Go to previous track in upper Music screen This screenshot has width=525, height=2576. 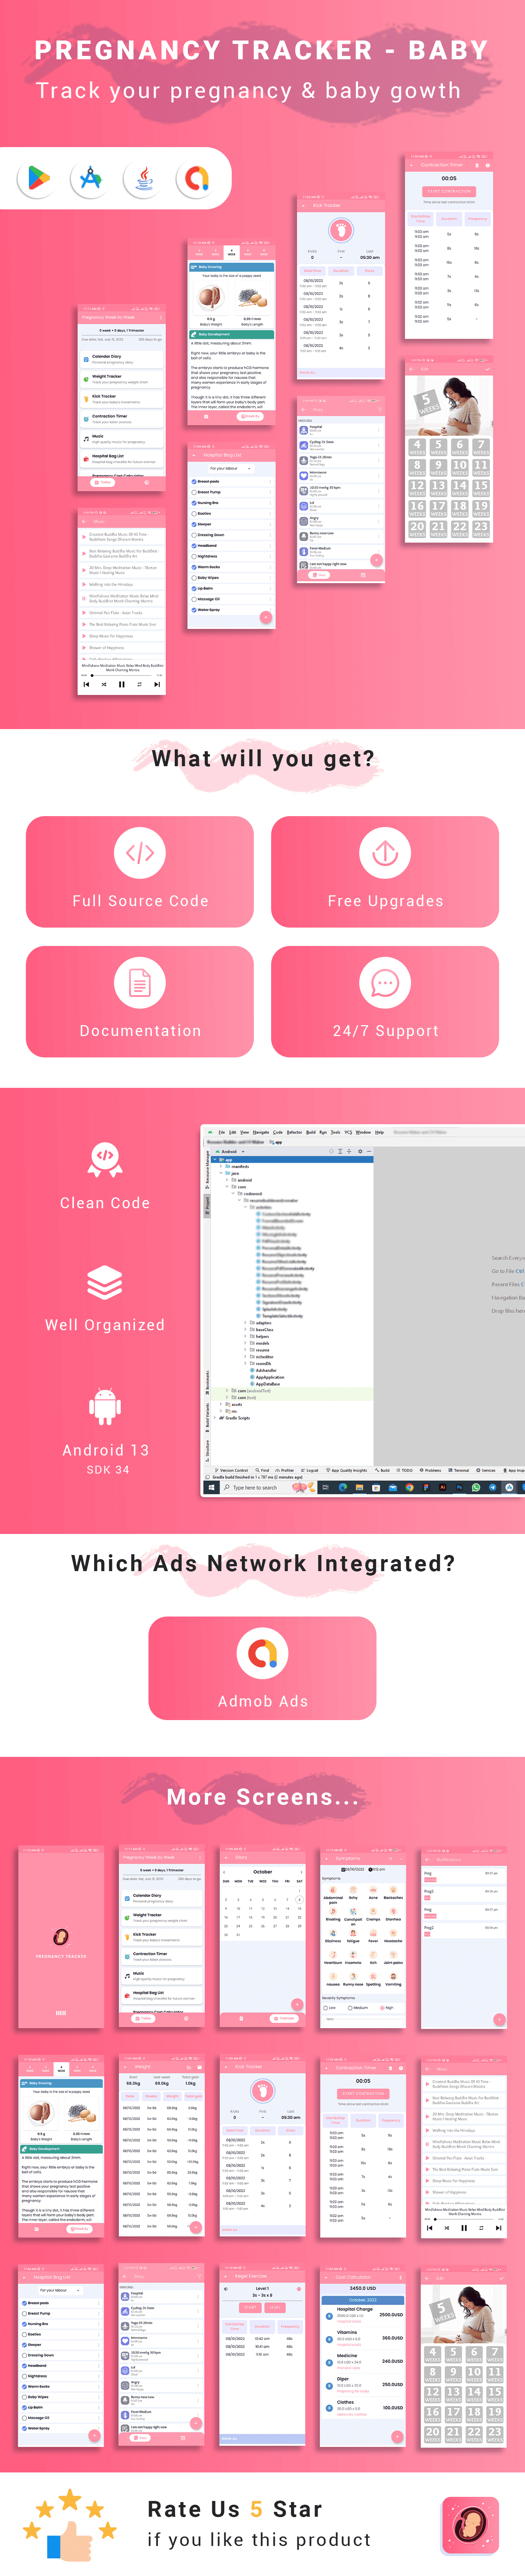coord(87,685)
